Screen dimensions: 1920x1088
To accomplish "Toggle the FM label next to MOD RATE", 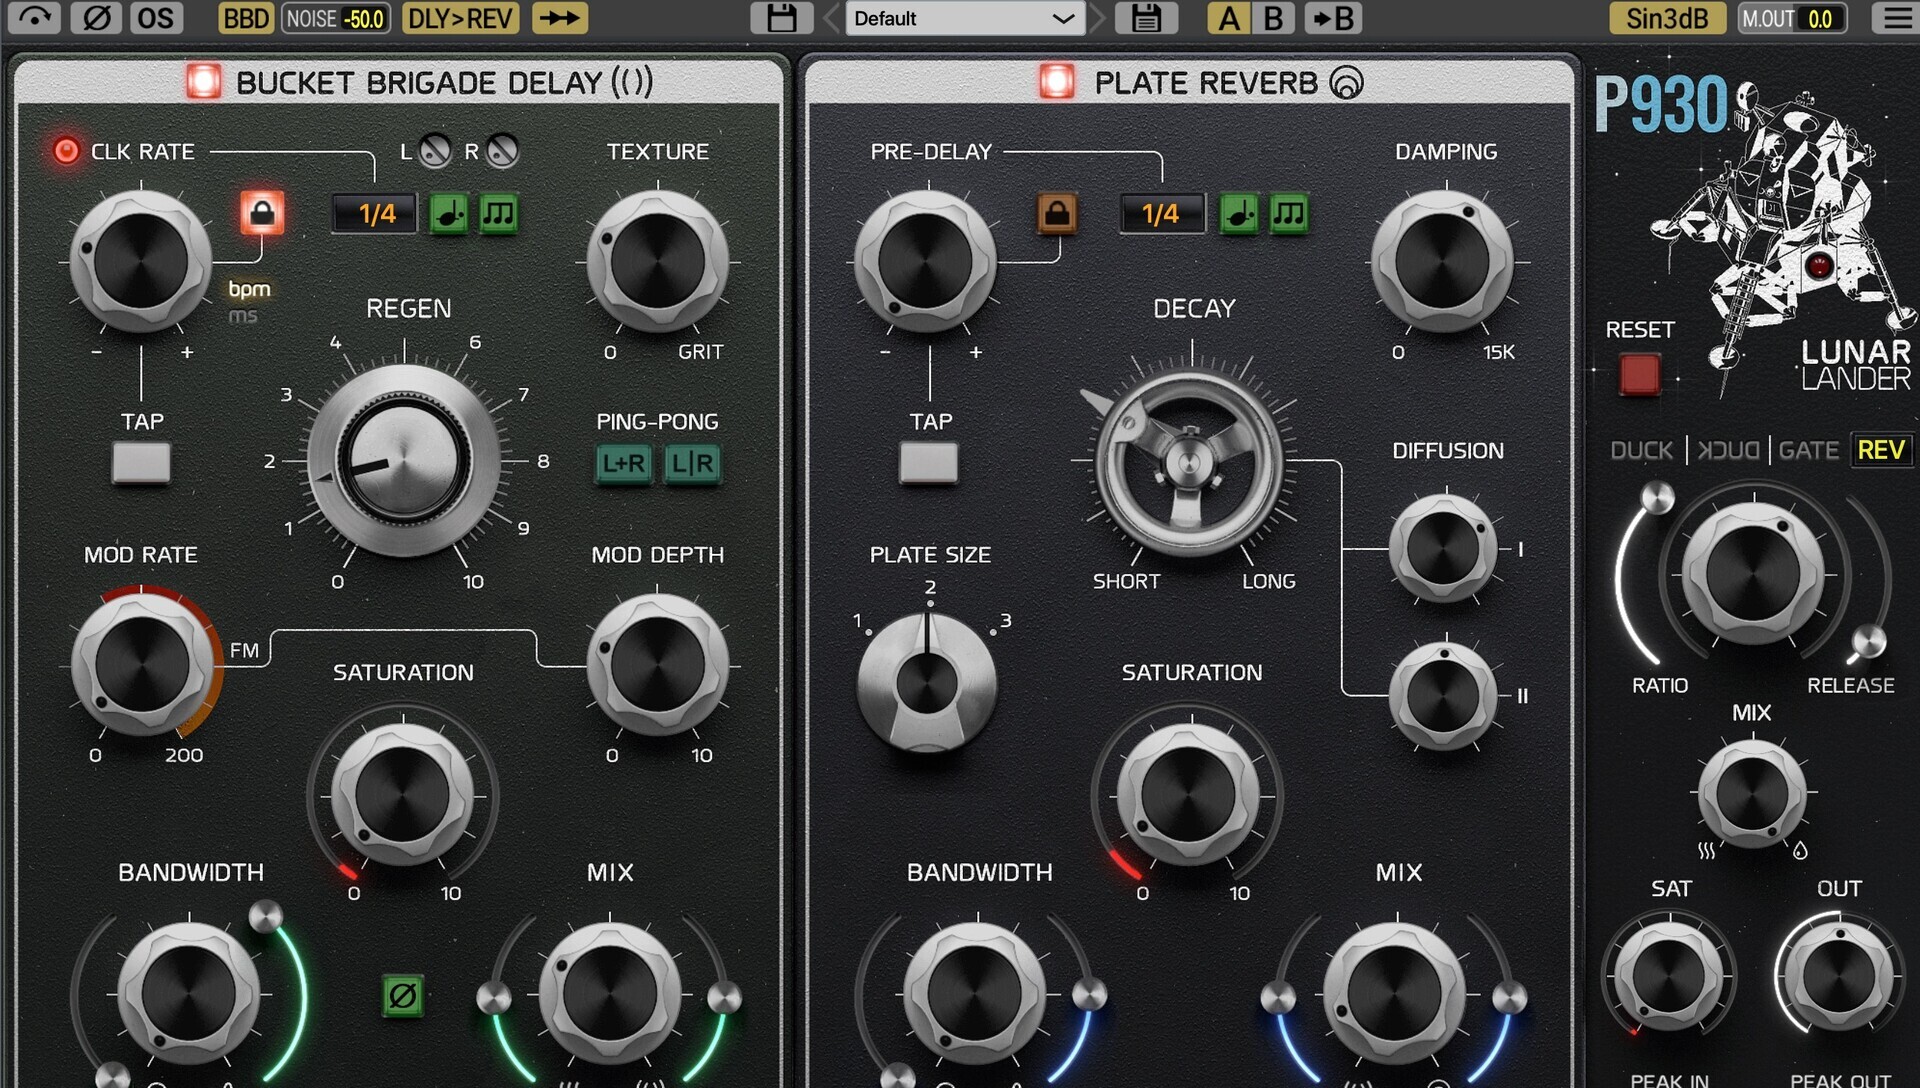I will click(244, 651).
